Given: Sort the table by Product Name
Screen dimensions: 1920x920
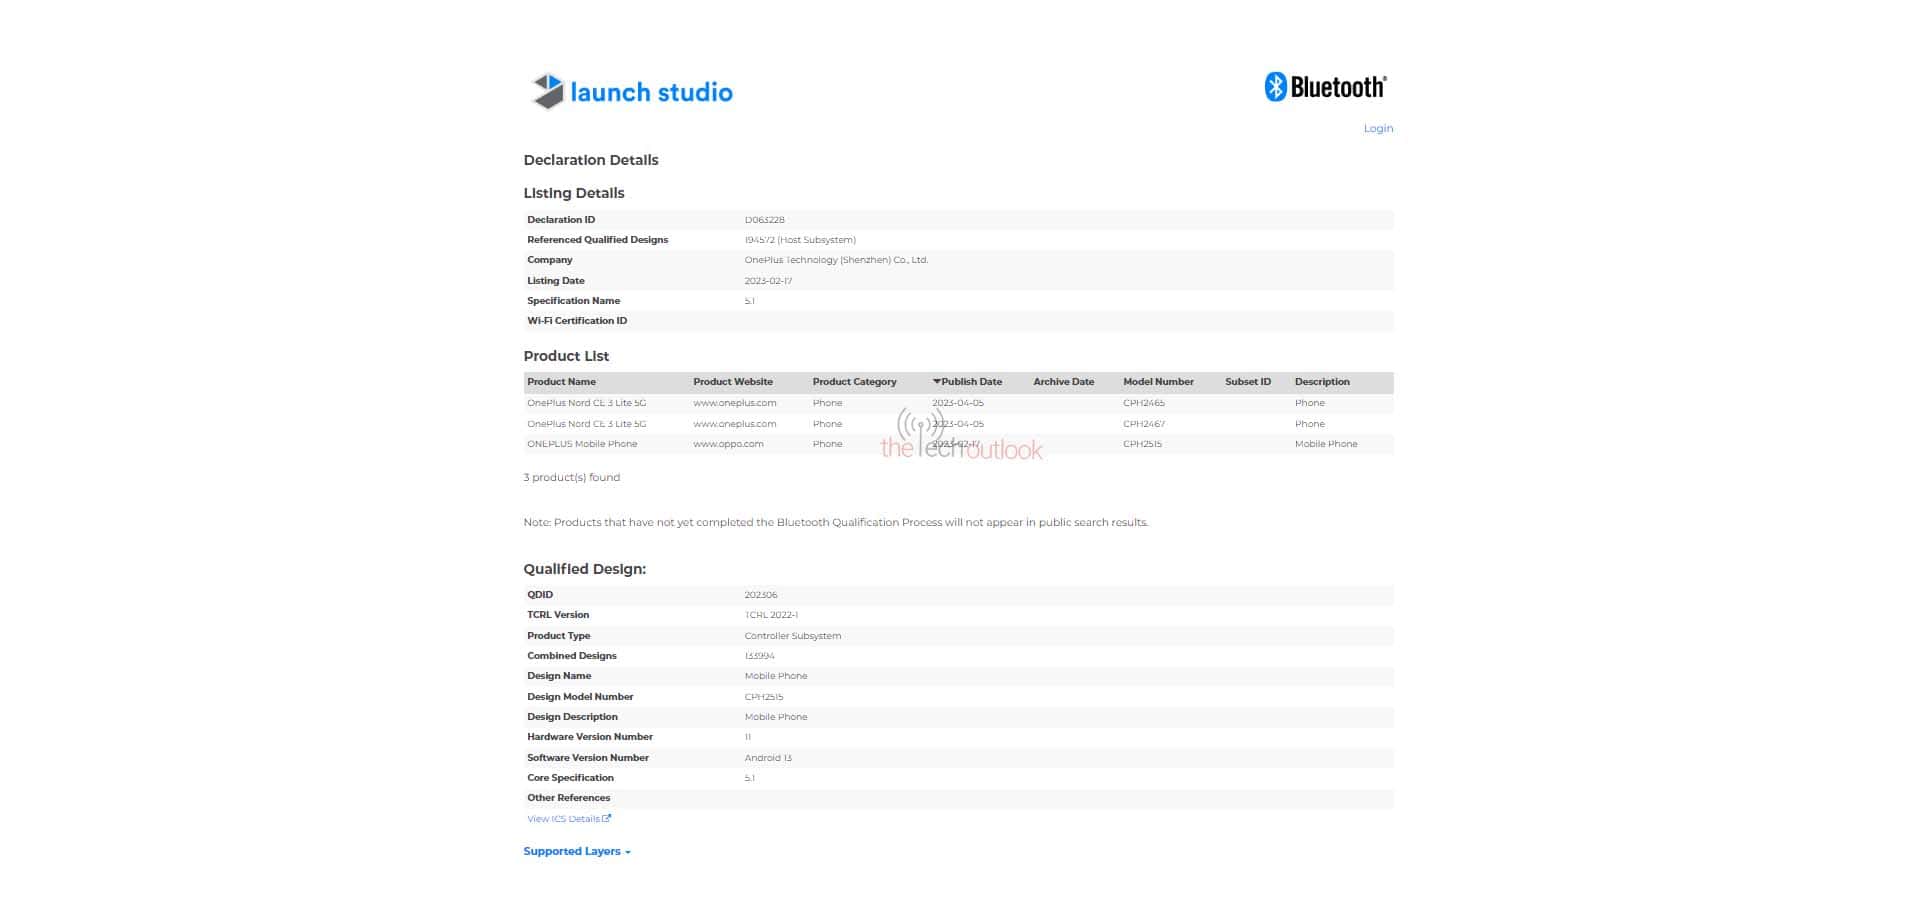Looking at the screenshot, I should point(561,382).
